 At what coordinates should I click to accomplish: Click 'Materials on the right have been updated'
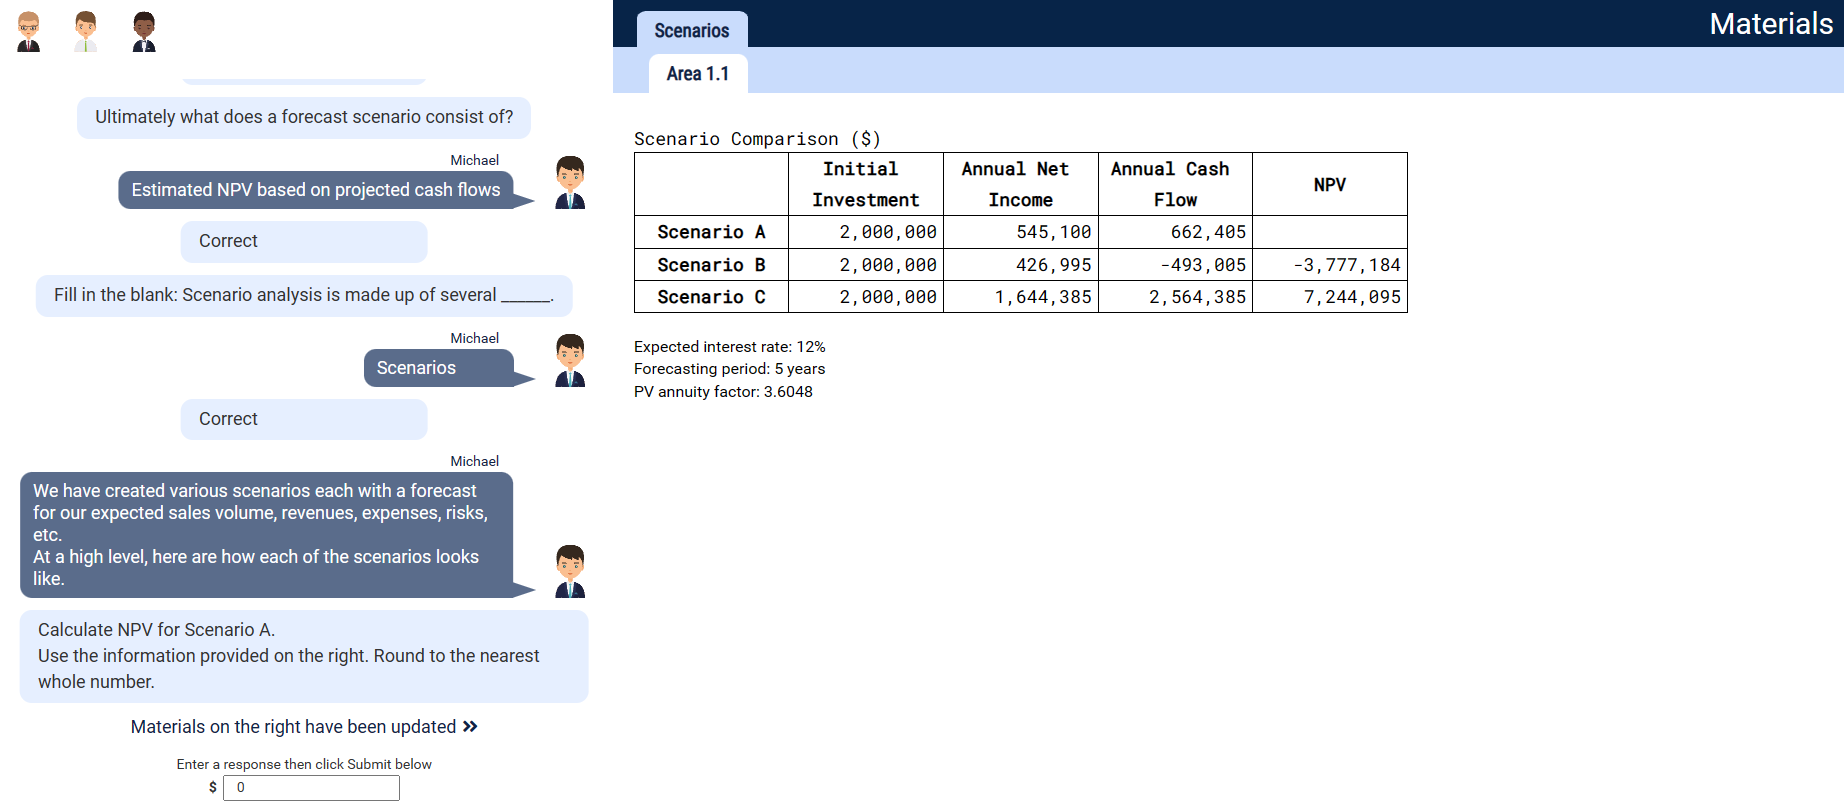(x=293, y=727)
